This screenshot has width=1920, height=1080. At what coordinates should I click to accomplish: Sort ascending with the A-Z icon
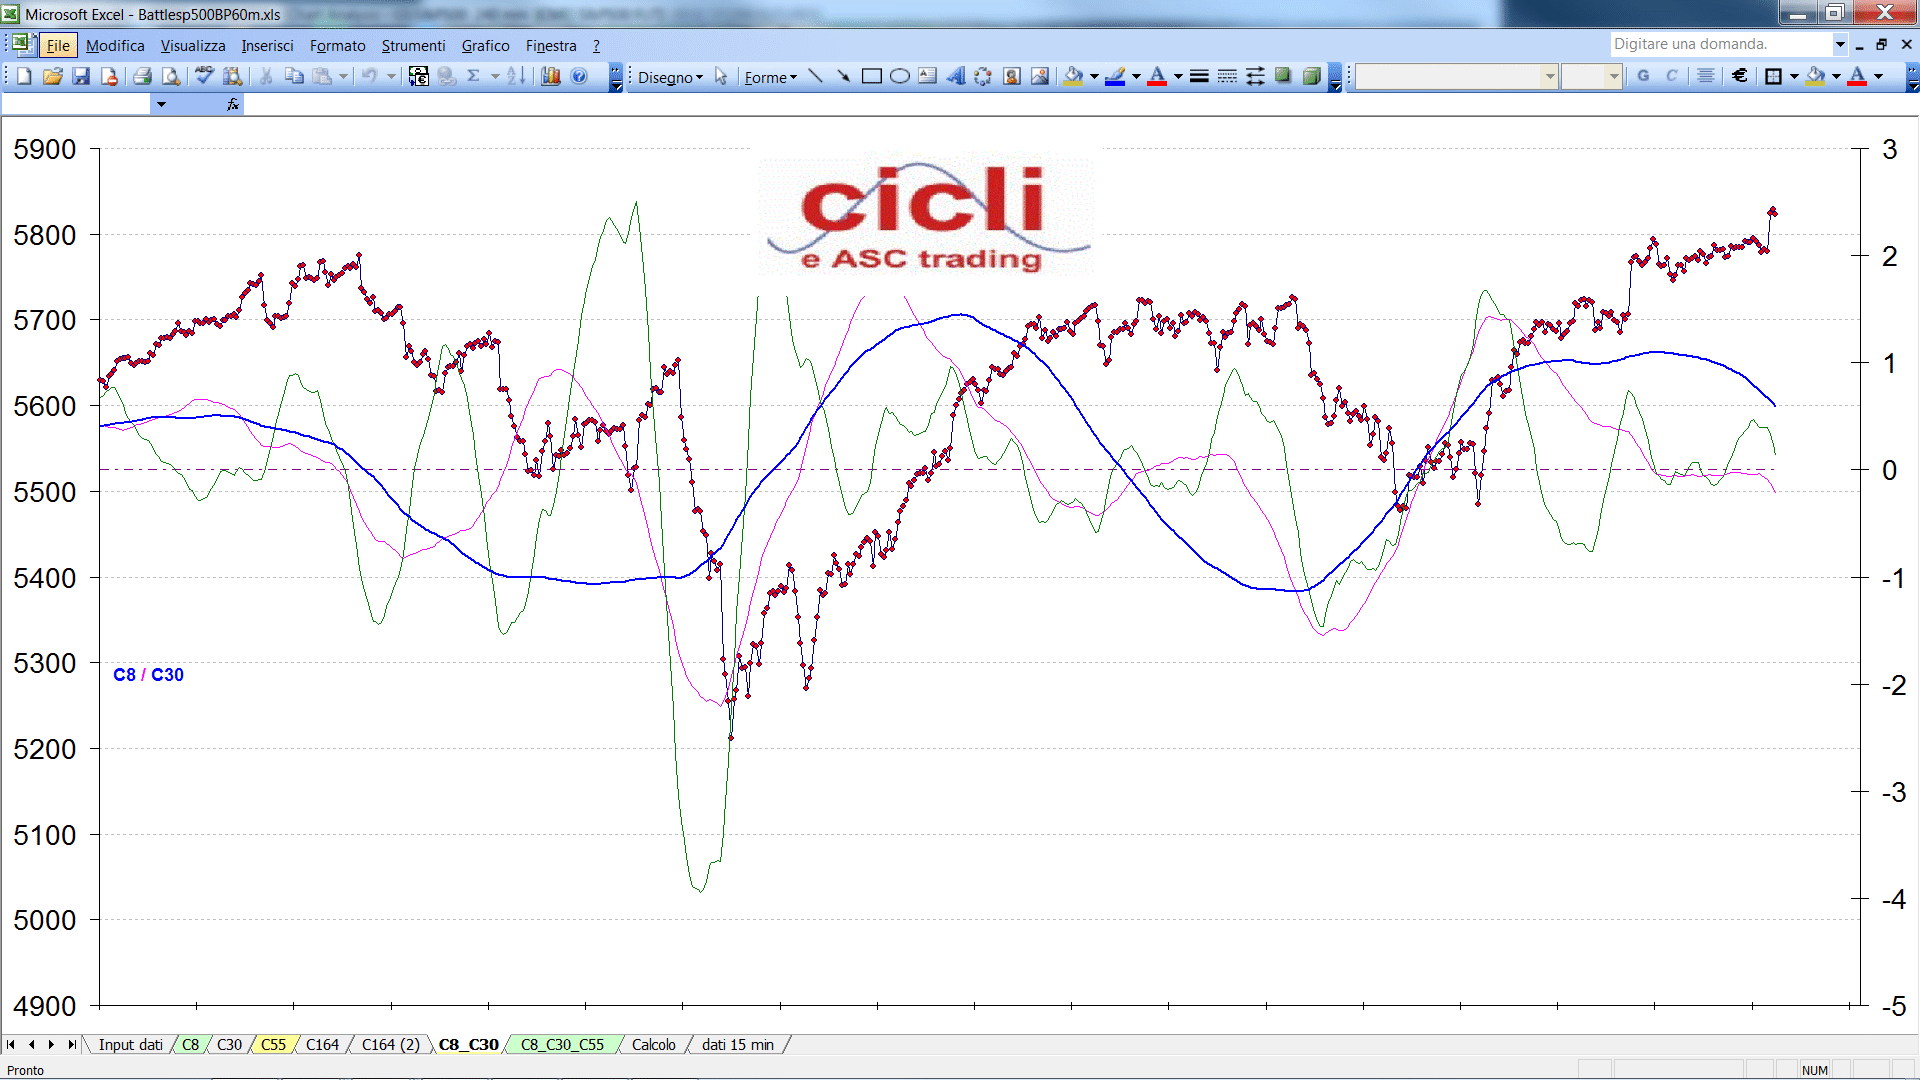point(516,76)
